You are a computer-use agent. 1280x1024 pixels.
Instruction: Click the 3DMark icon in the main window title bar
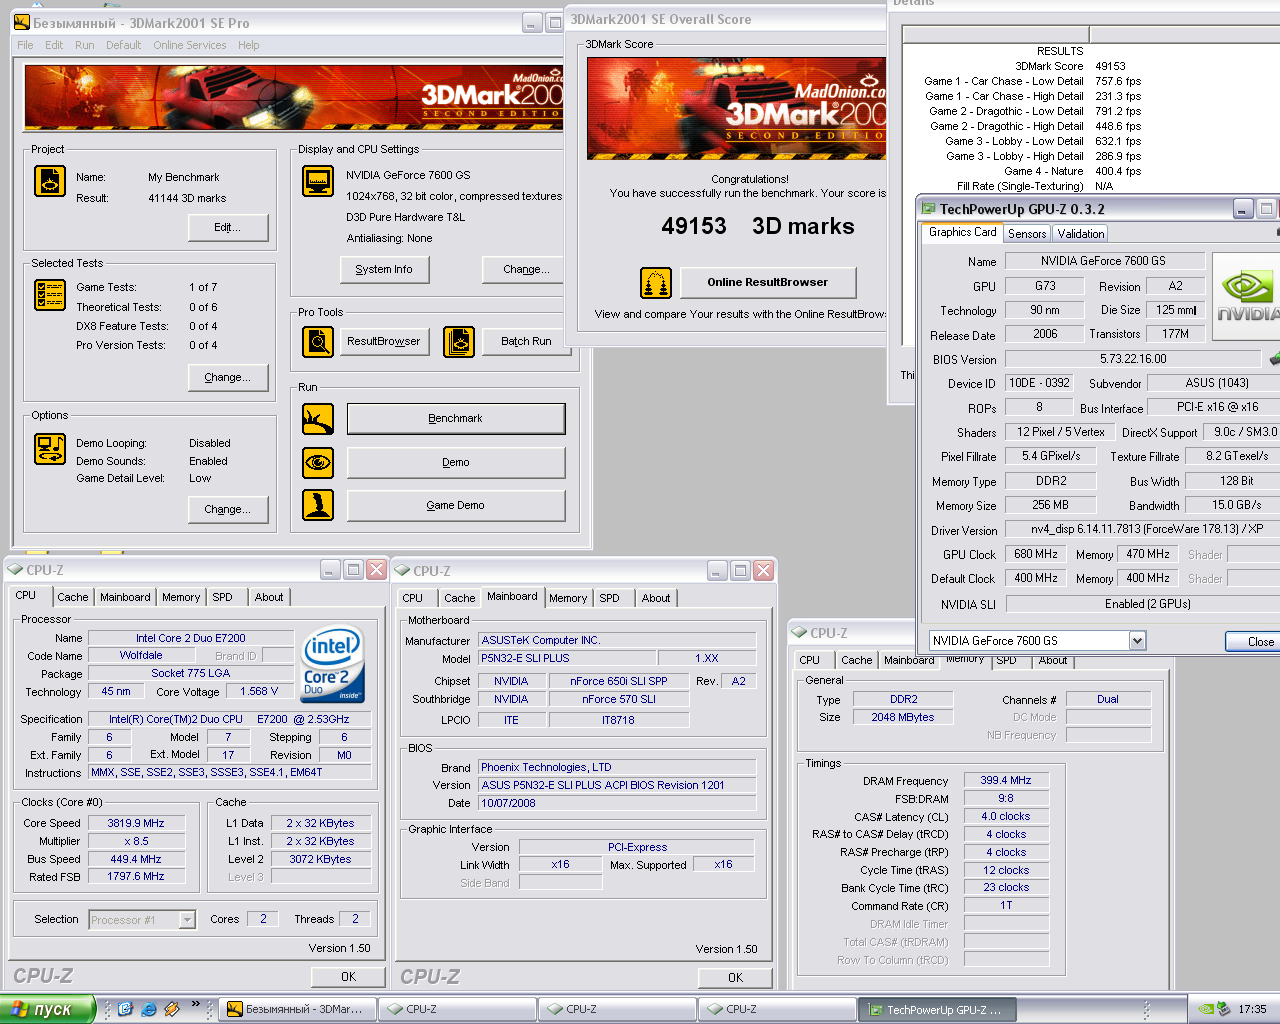coord(22,22)
